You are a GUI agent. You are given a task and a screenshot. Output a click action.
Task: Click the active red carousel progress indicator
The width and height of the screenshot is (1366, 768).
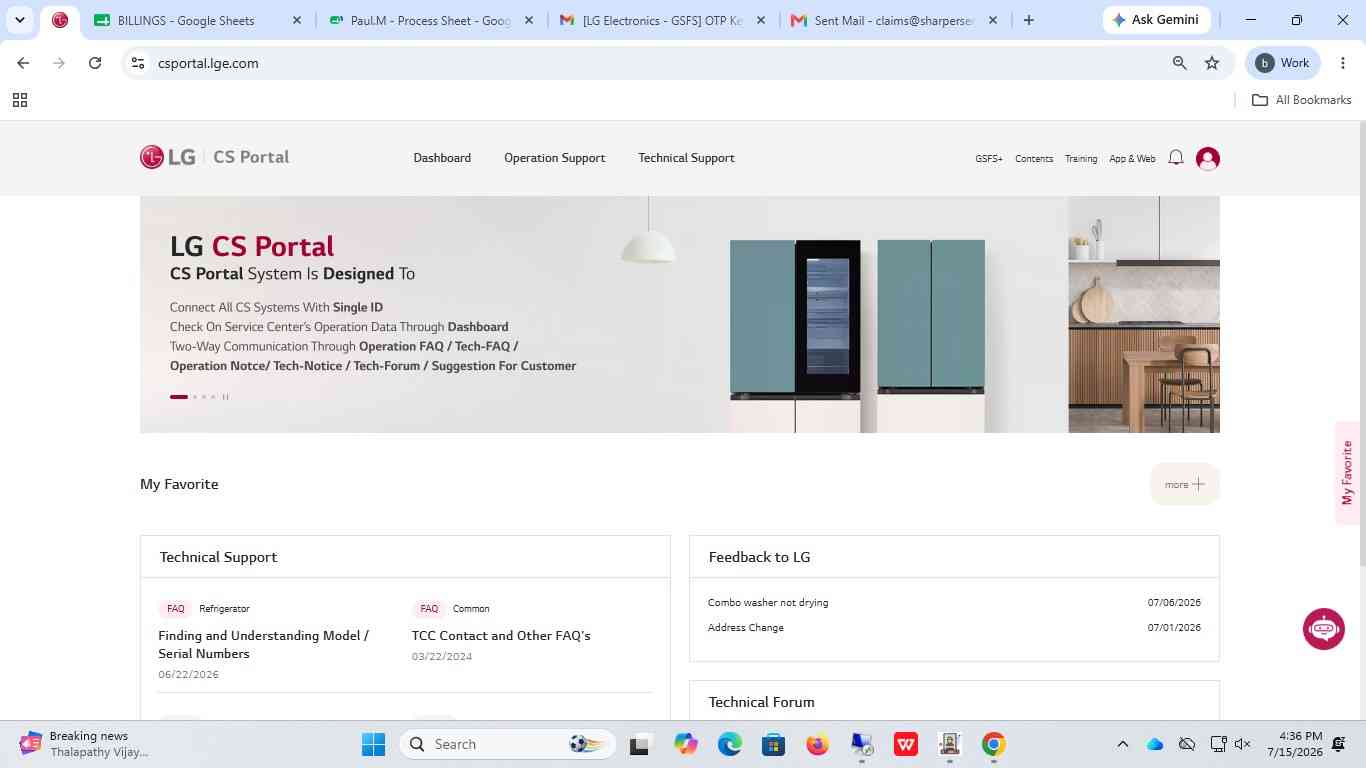(x=179, y=397)
